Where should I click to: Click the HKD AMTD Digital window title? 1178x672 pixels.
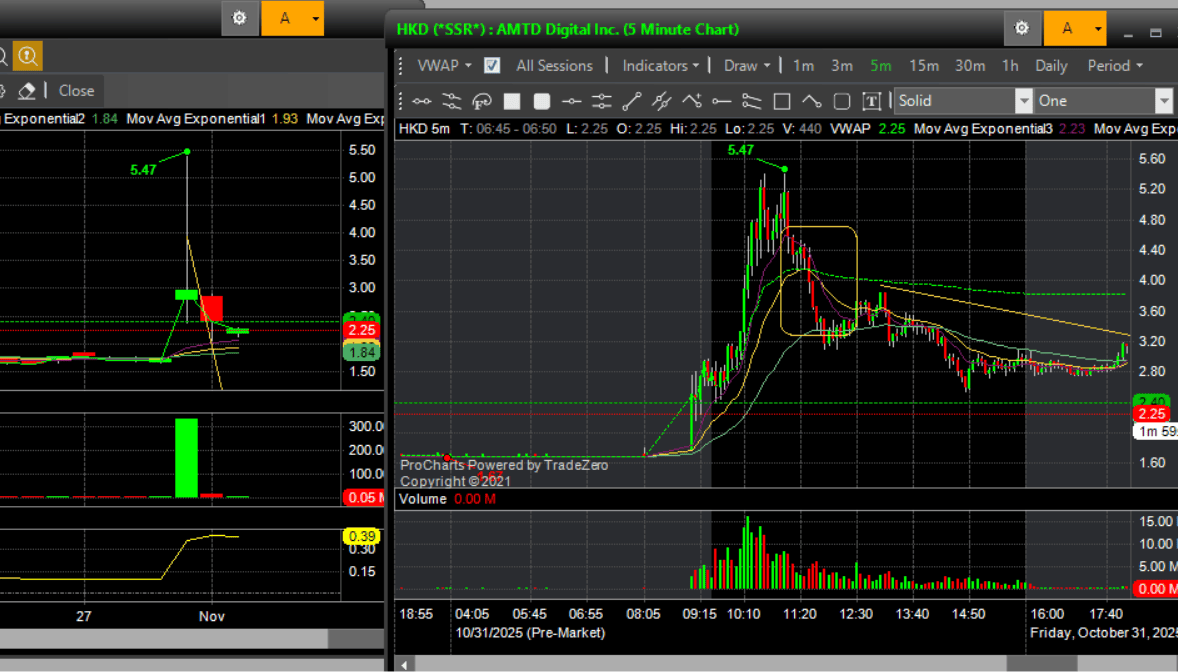[x=567, y=29]
